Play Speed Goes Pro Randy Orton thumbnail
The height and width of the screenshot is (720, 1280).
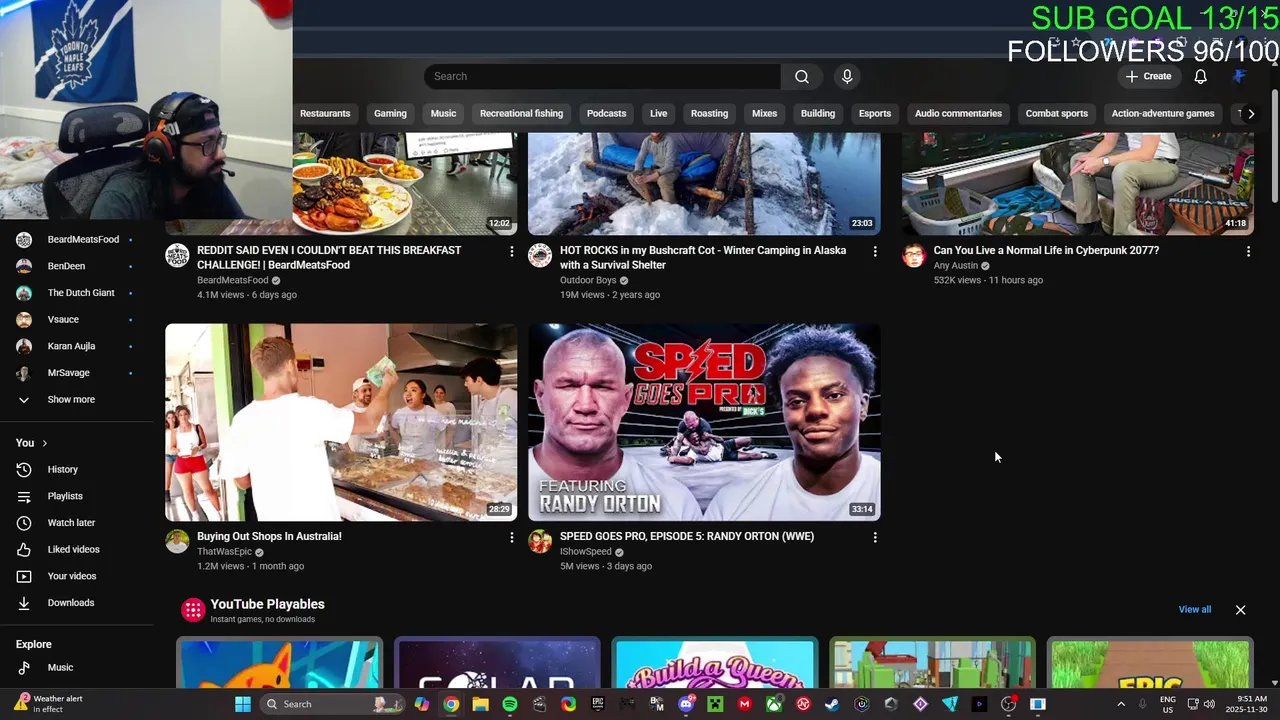(x=704, y=422)
